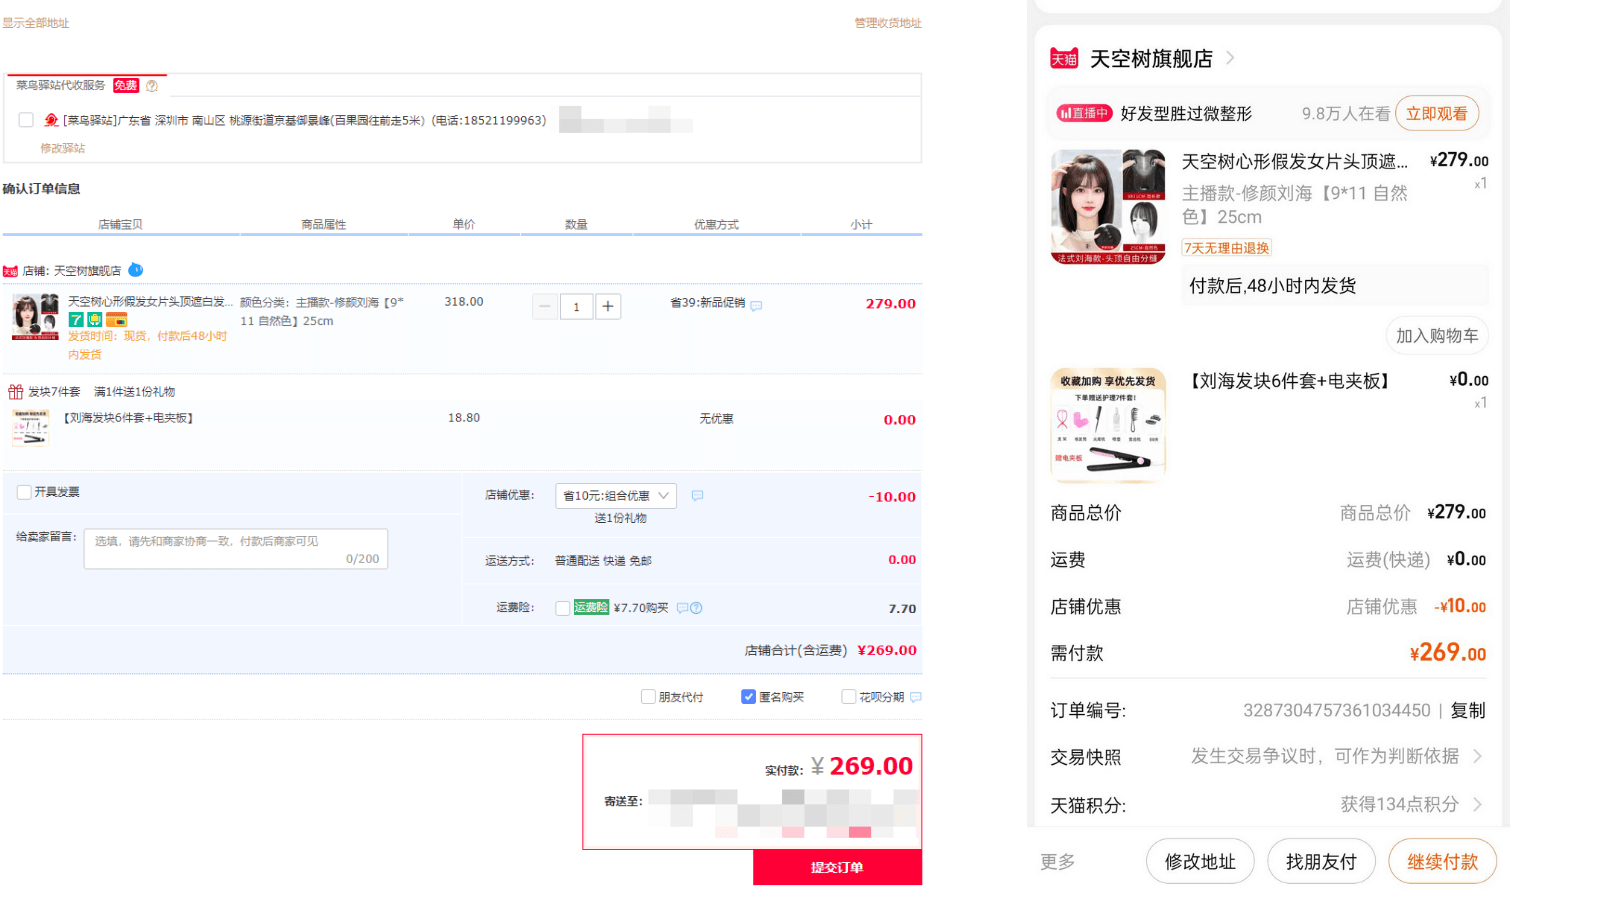Click the 继续付款 continue payment button
Image resolution: width=1600 pixels, height=900 pixels.
coord(1442,861)
